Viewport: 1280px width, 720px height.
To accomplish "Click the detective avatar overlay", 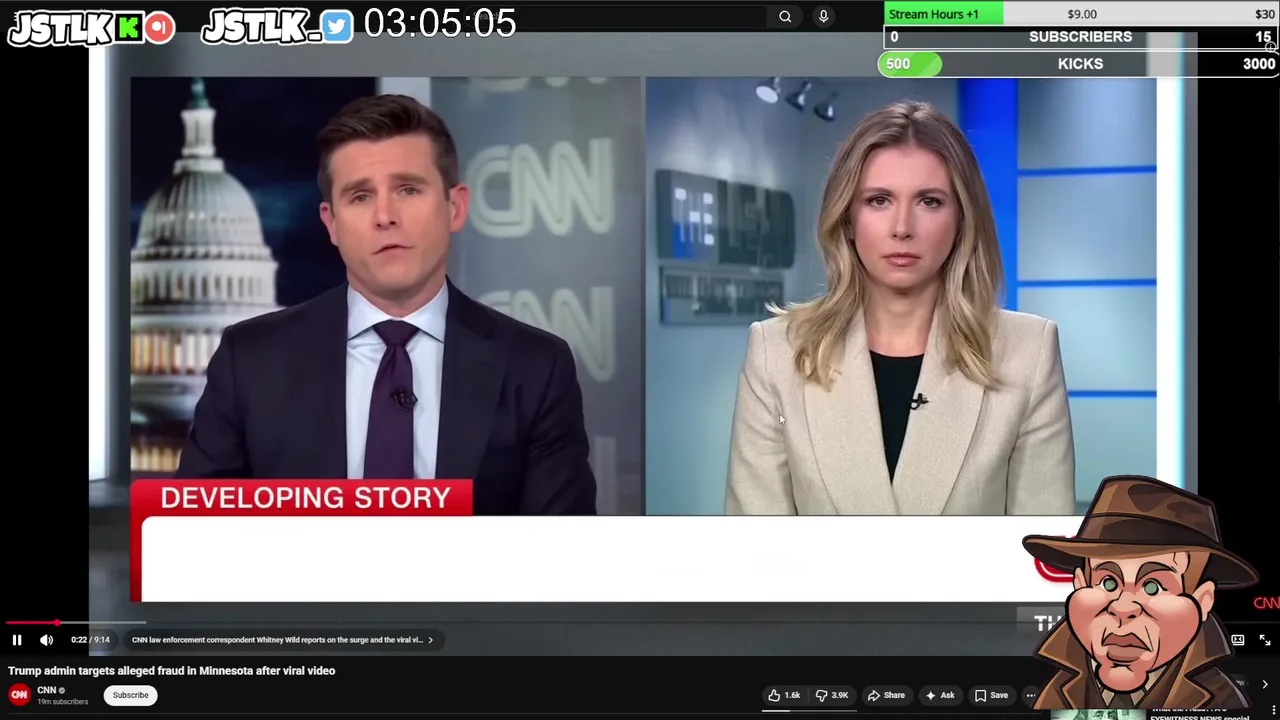I will coord(1140,592).
